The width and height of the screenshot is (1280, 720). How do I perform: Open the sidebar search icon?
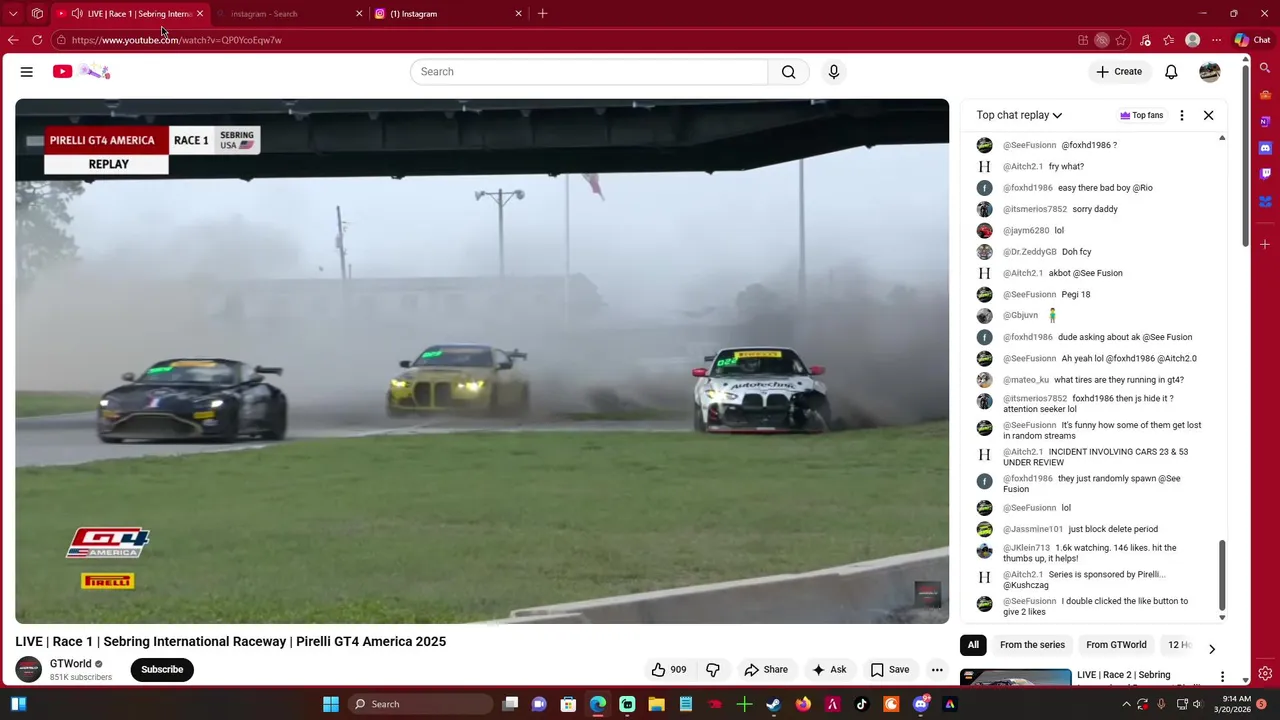(1265, 68)
